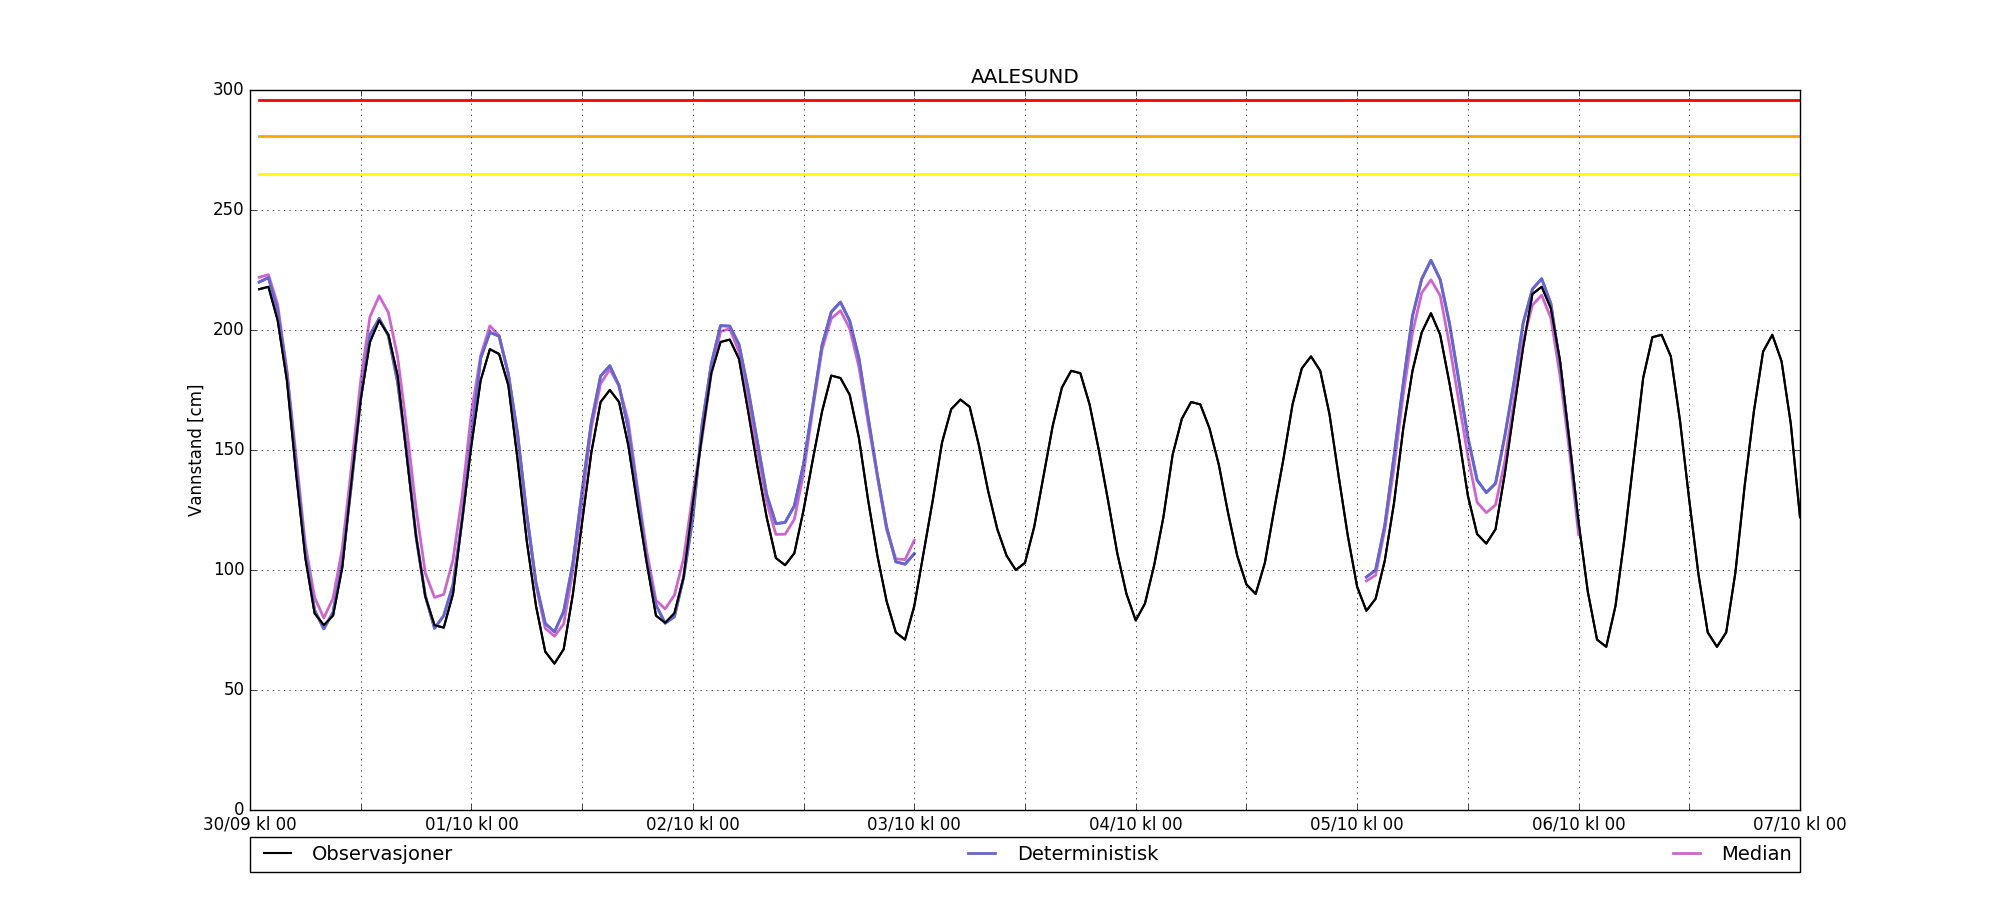Viewport: 2000px width, 900px height.
Task: Click the 03/10 kl 00 x-axis label
Action: 914,825
